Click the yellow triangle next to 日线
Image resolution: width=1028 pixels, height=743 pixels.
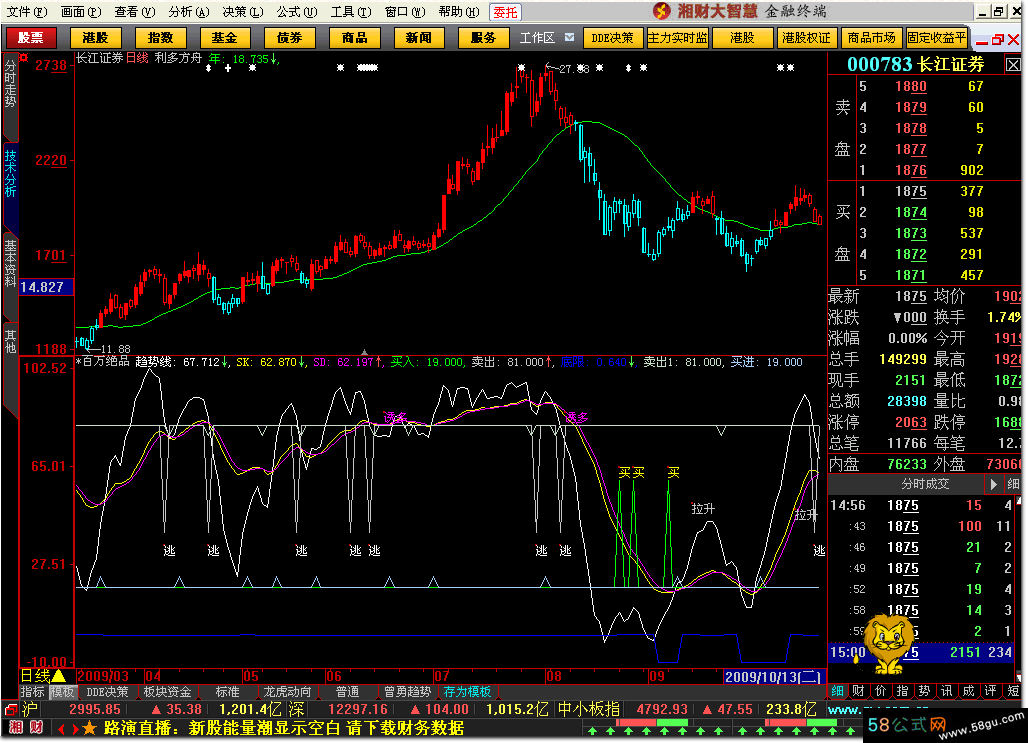[x=59, y=675]
